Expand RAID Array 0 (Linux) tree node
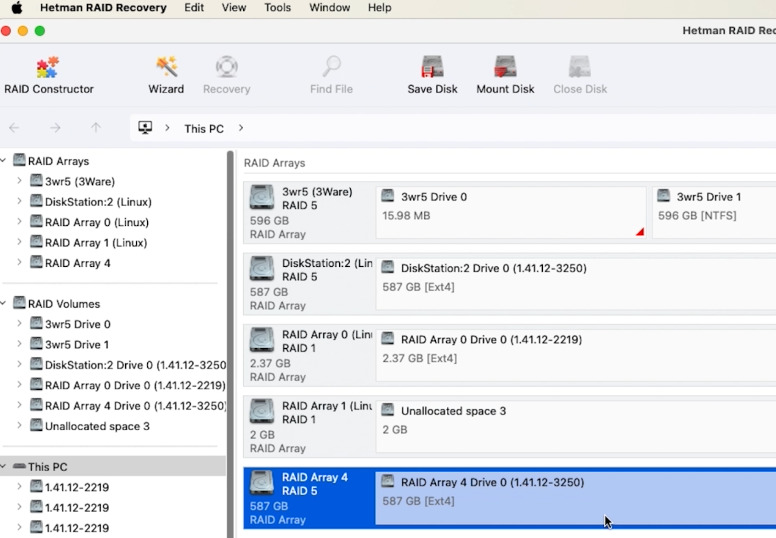776x538 pixels. pos(19,221)
